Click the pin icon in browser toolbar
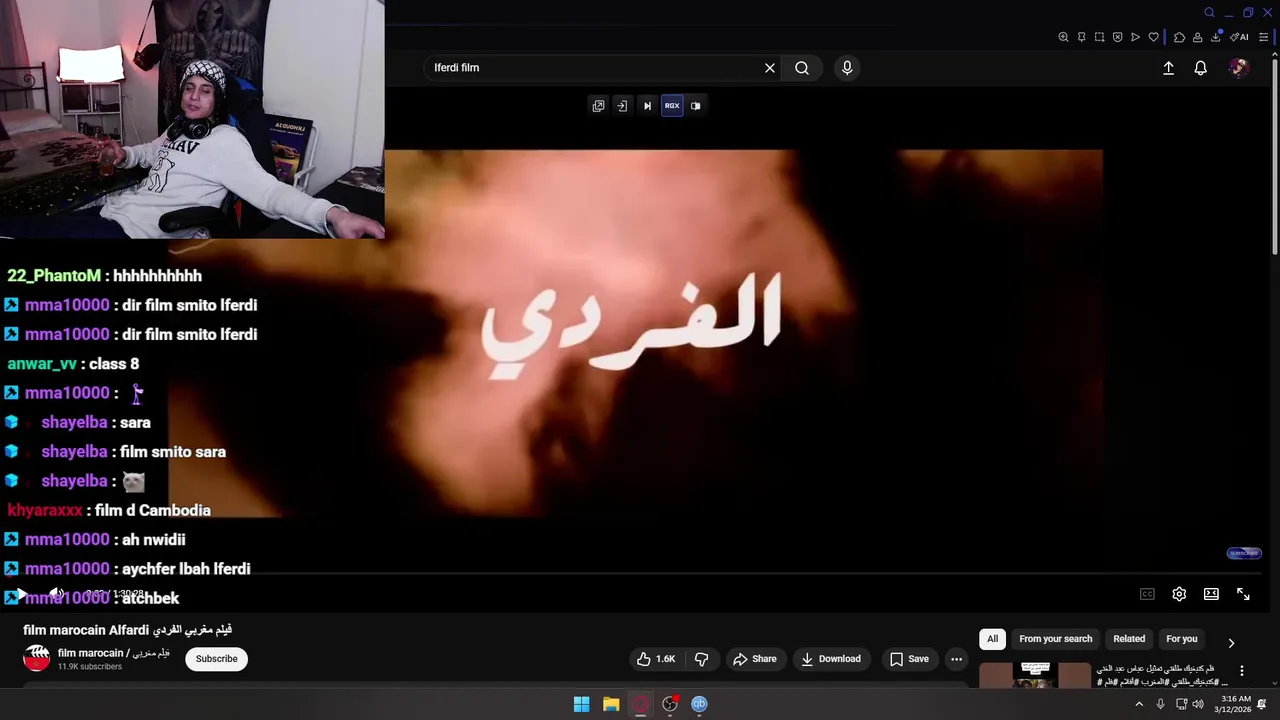1280x720 pixels. click(1081, 37)
